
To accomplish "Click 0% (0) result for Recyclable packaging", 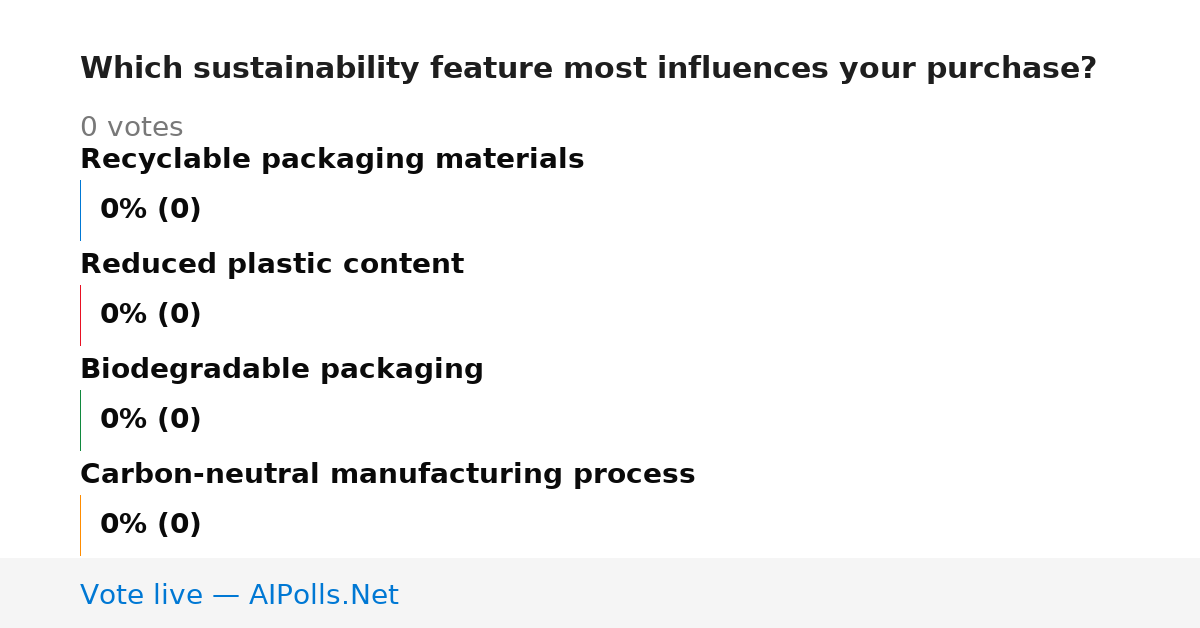I will [151, 210].
